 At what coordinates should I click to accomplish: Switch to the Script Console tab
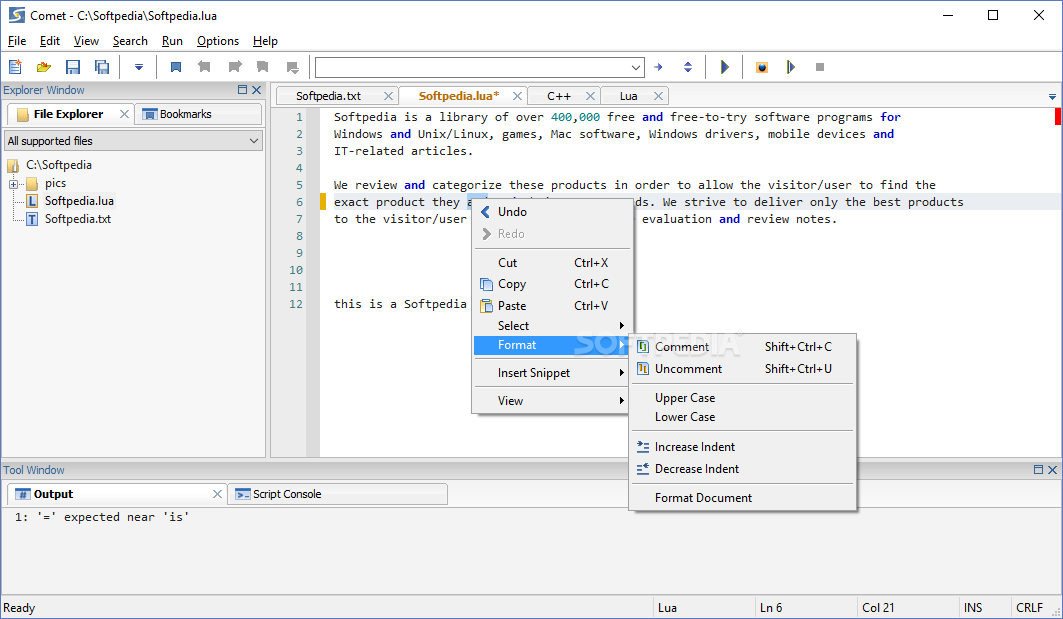click(x=338, y=494)
